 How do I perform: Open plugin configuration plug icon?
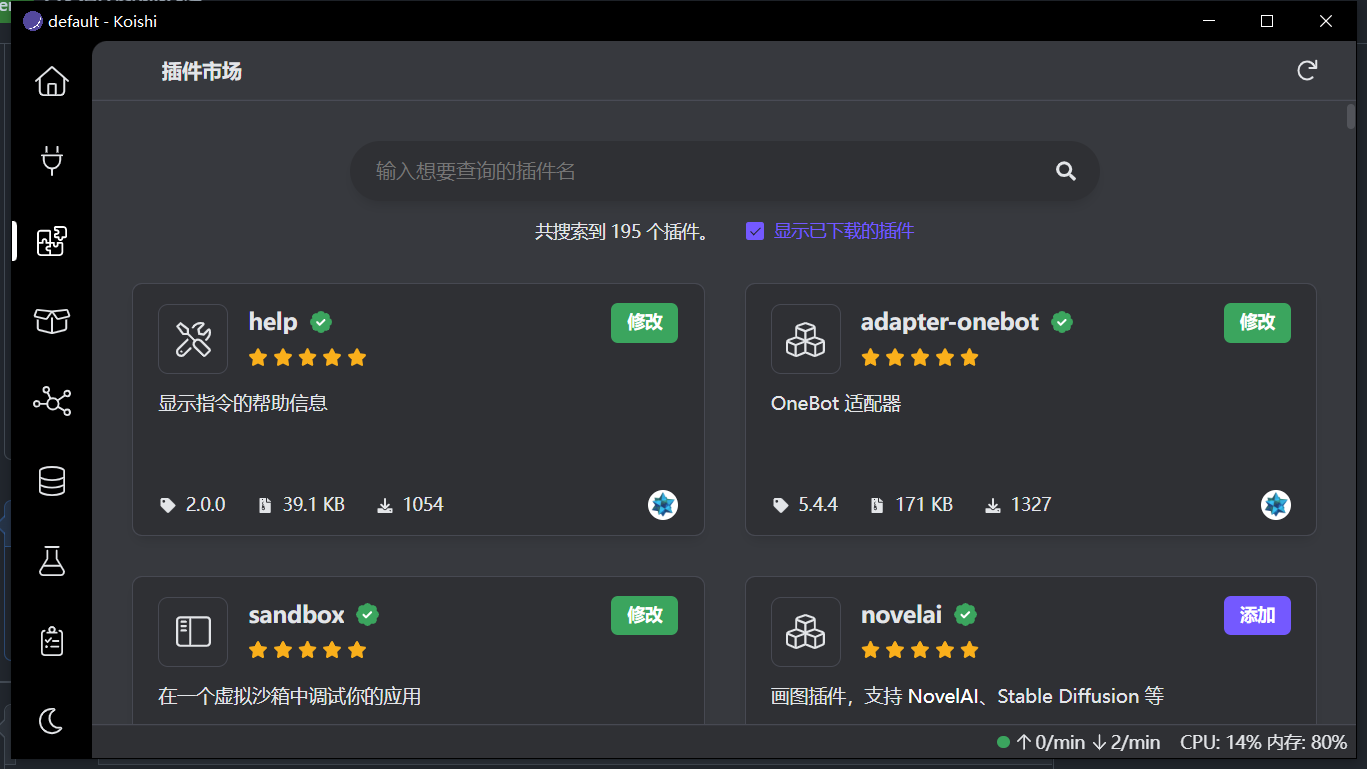point(52,161)
